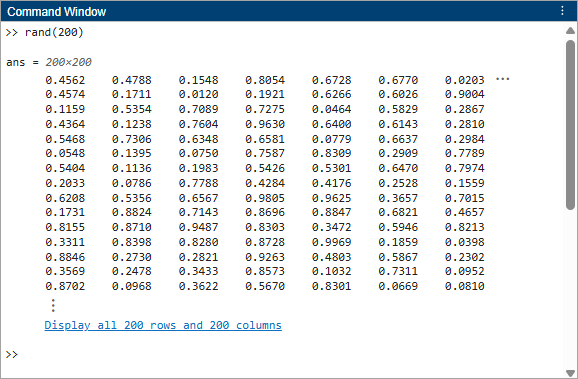Select the value 0.0203

pyautogui.click(x=464, y=80)
